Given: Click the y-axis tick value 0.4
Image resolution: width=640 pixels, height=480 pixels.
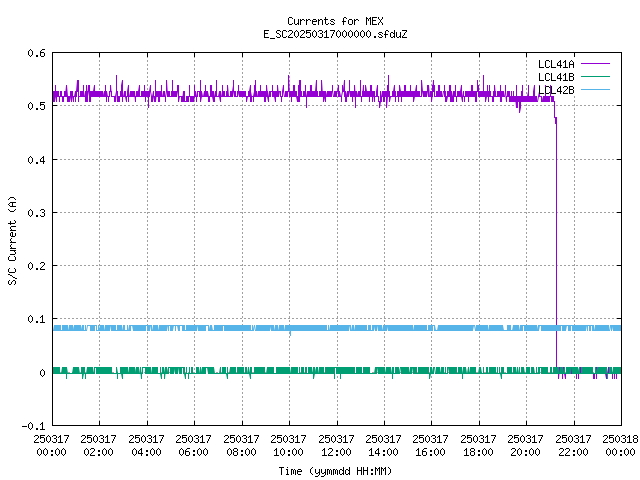Looking at the screenshot, I should pos(36,160).
